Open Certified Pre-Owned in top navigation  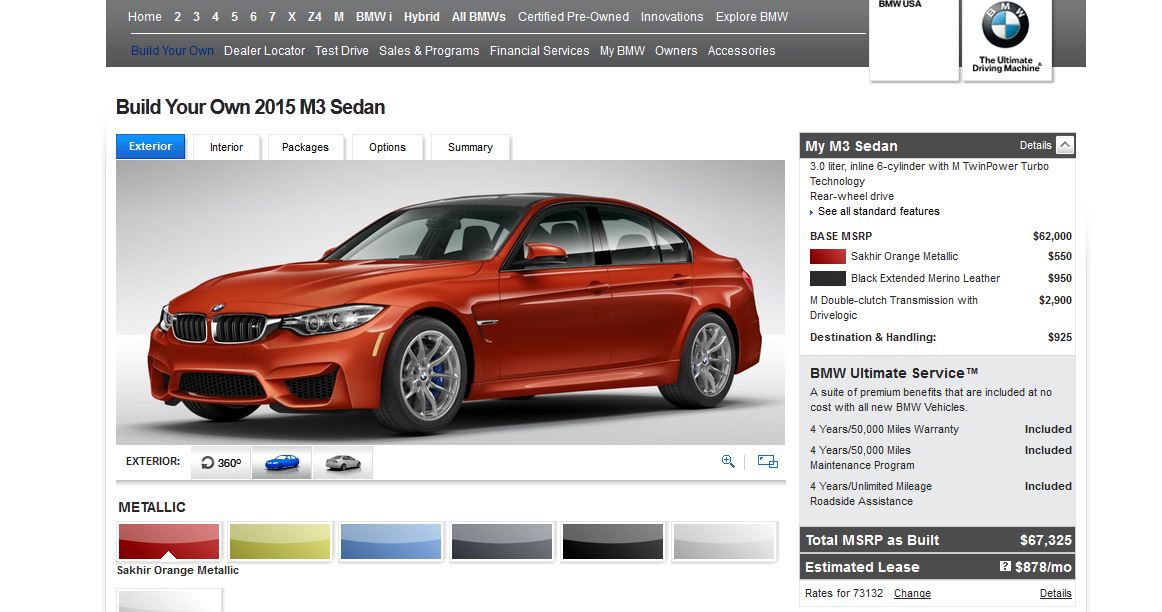click(x=573, y=17)
